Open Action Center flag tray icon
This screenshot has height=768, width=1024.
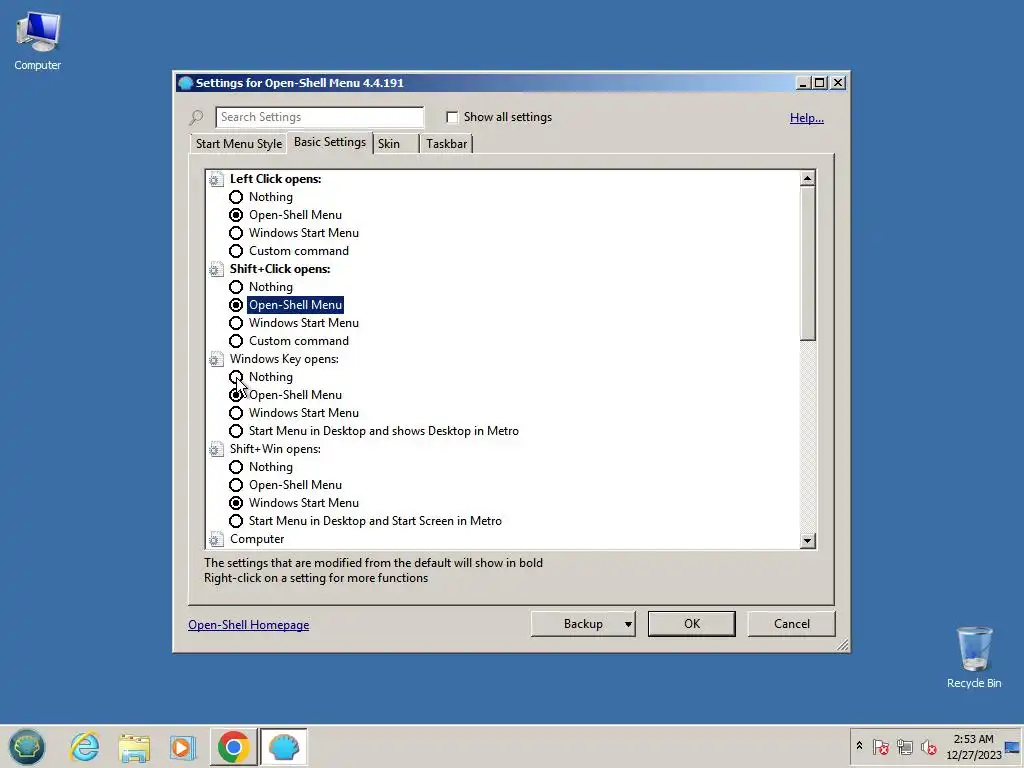[x=880, y=746]
